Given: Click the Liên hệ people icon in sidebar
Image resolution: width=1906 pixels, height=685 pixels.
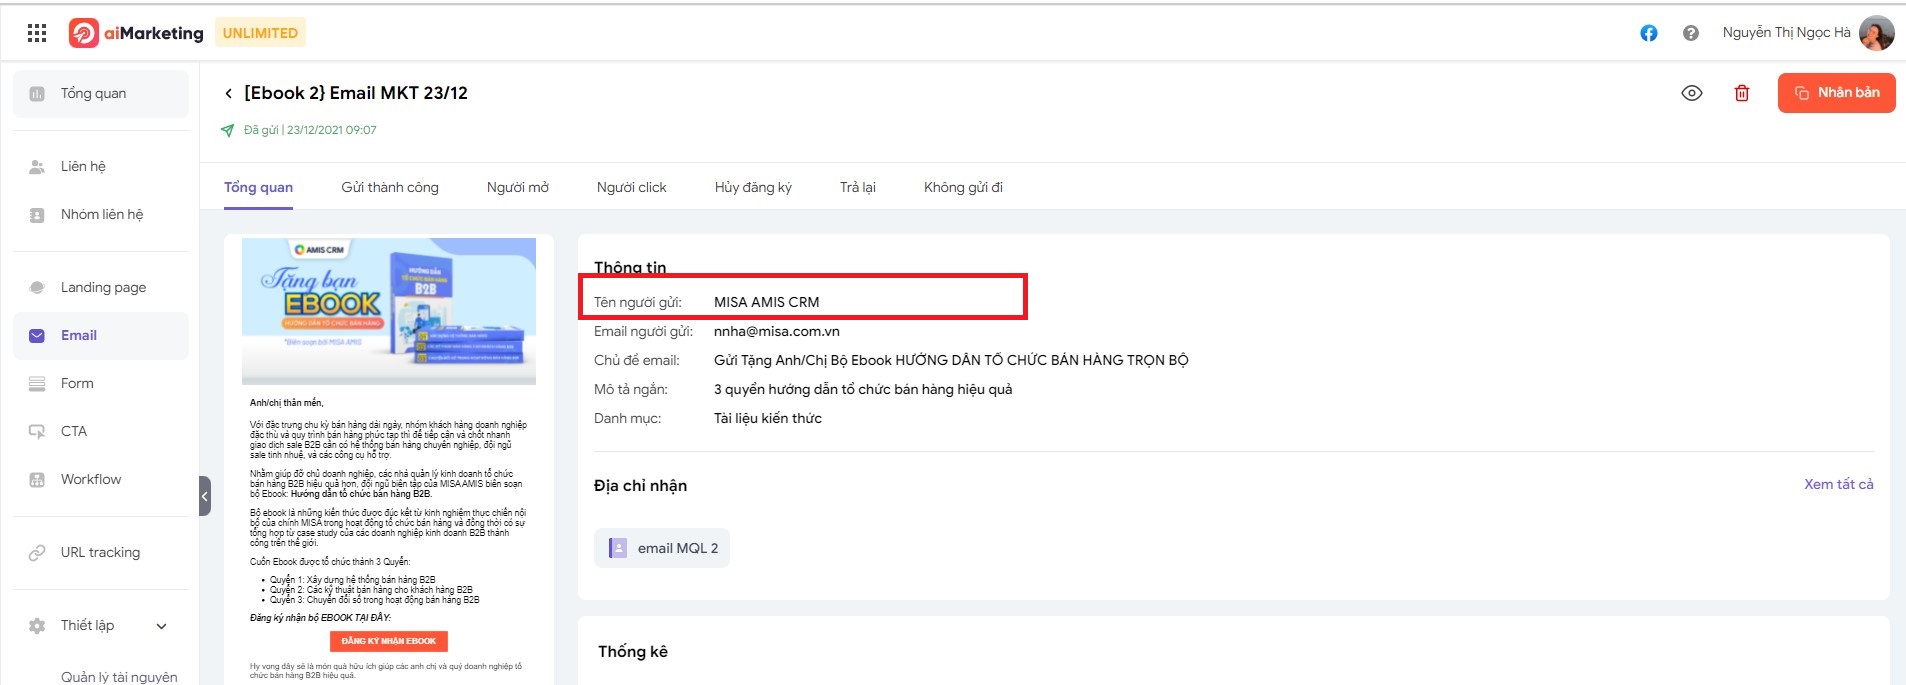Looking at the screenshot, I should click(x=37, y=167).
